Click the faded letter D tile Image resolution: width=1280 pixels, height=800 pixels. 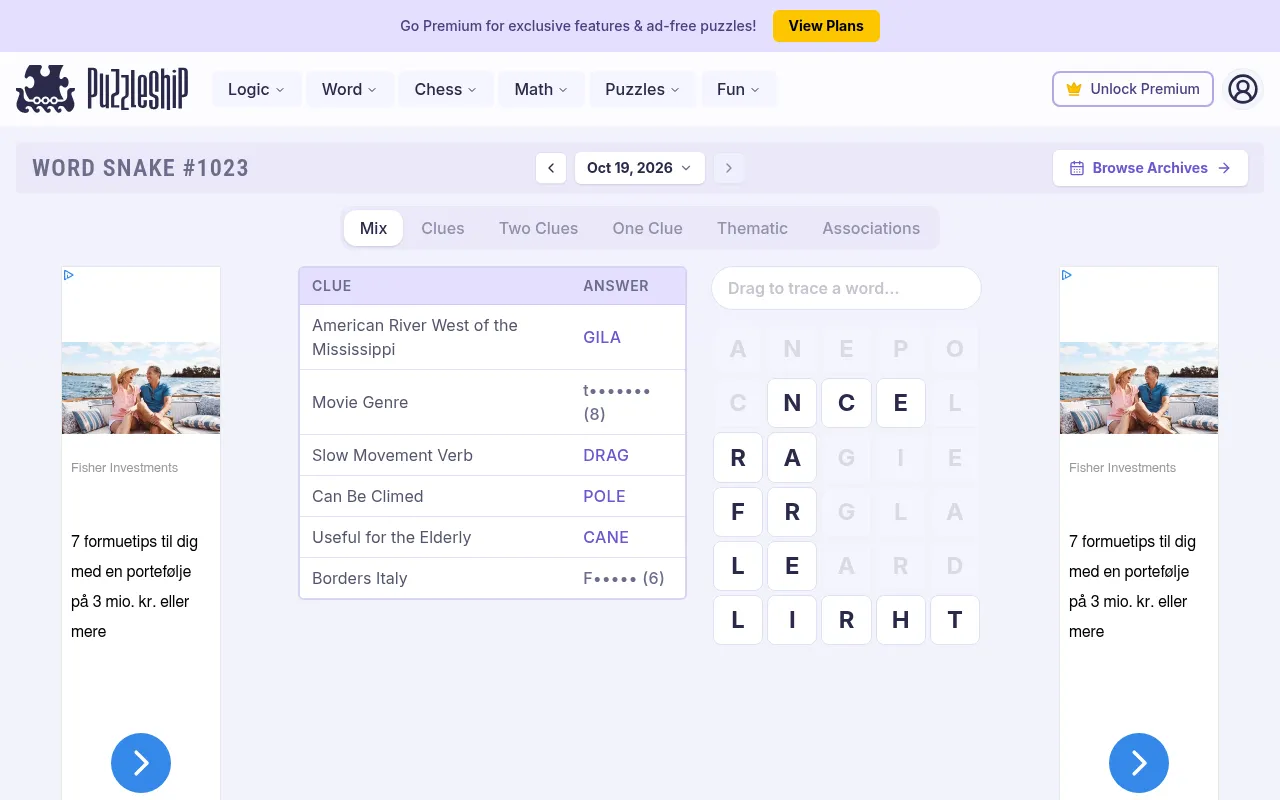955,566
